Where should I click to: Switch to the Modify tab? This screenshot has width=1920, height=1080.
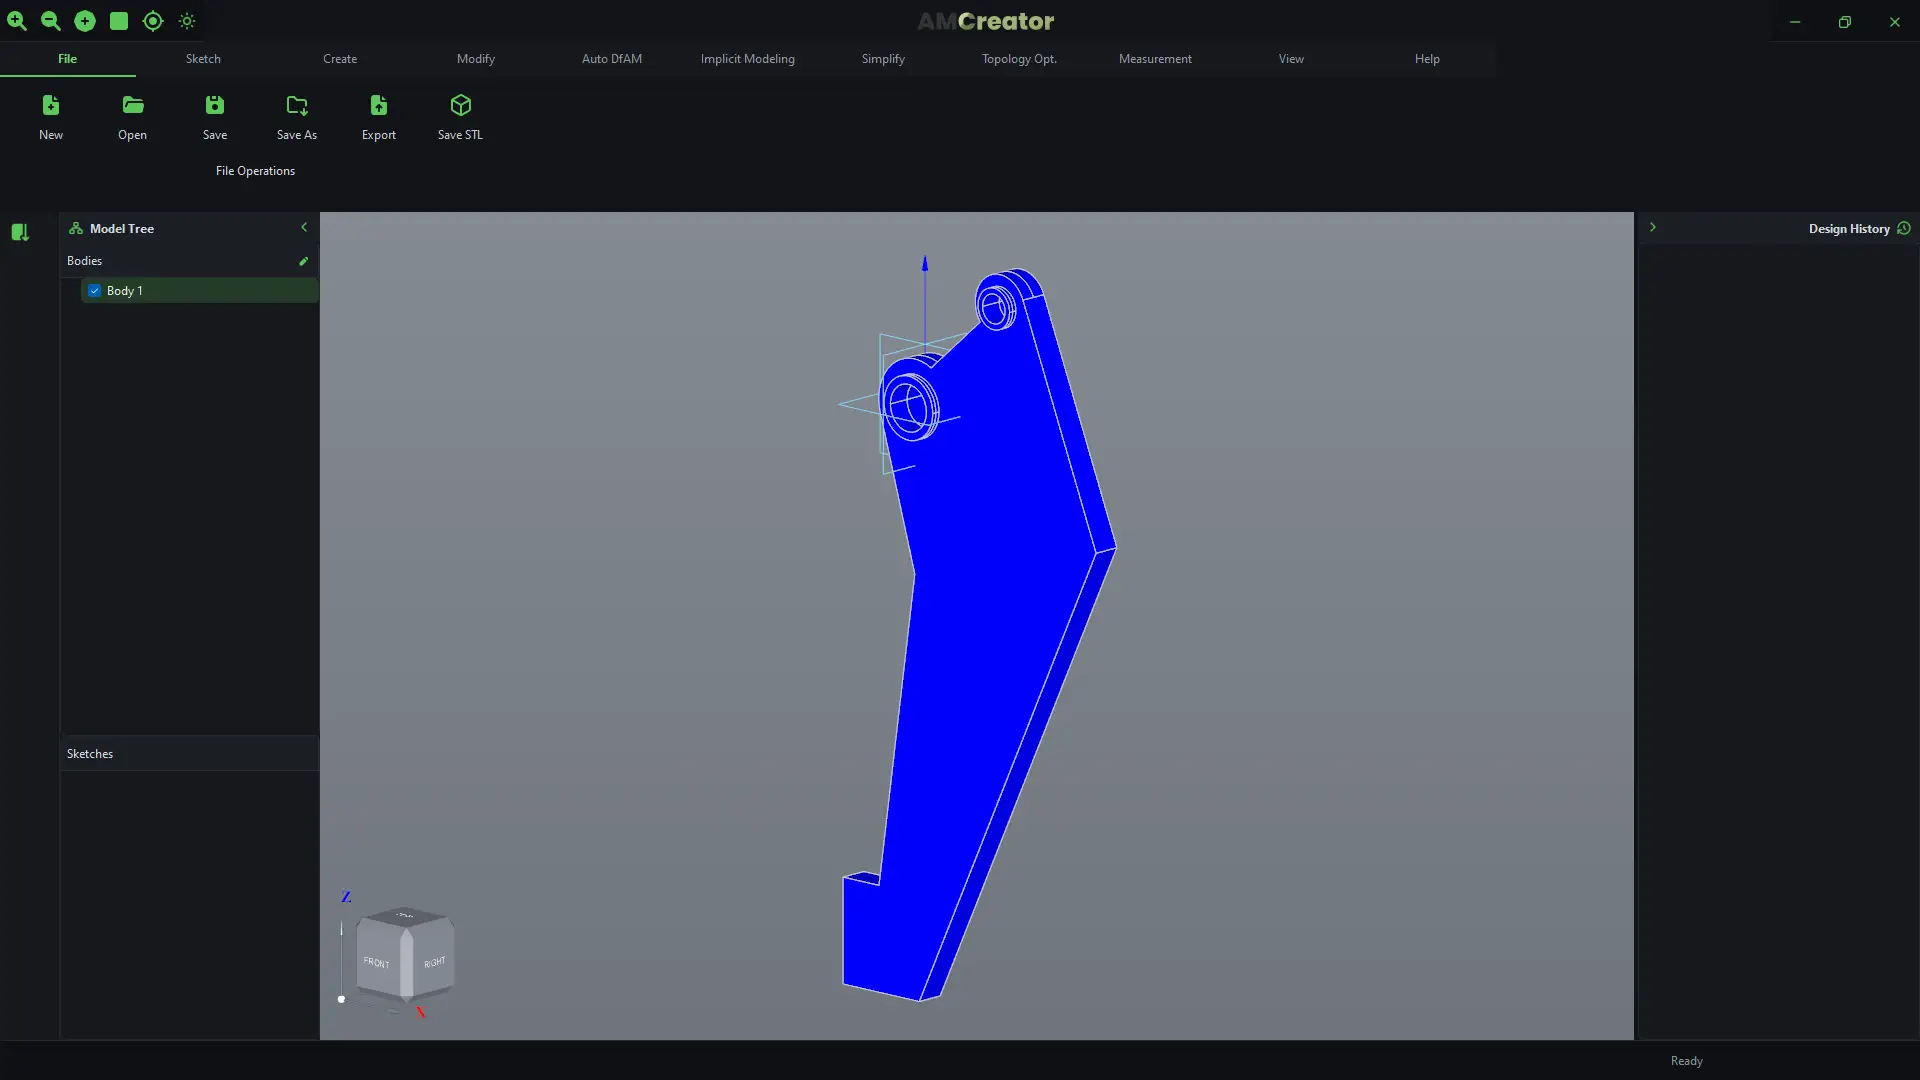(476, 59)
